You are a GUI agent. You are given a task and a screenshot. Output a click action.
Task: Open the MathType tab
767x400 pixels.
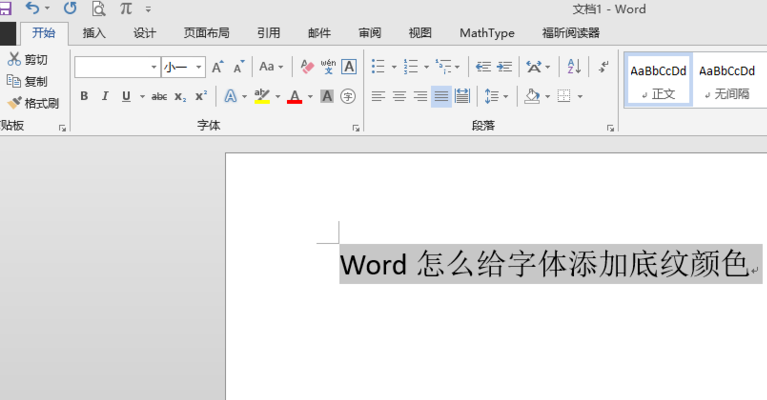(487, 33)
